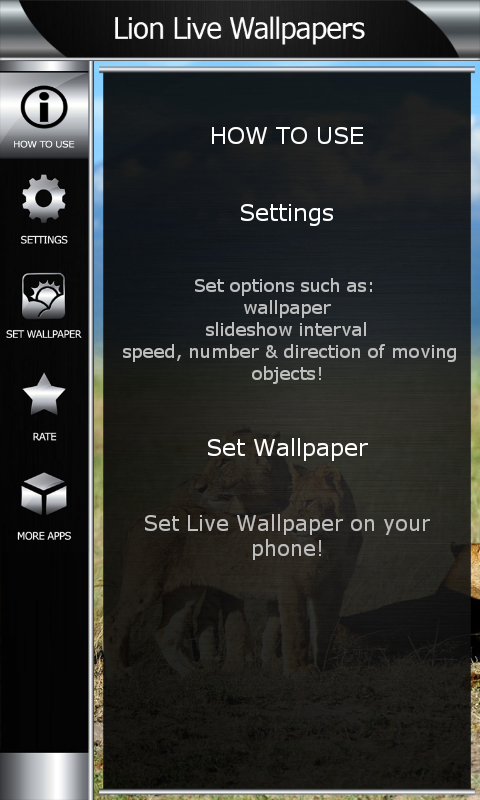Viewport: 480px width, 800px height.
Task: Click the Set Wallpaper heading in the panel
Action: coord(287,448)
